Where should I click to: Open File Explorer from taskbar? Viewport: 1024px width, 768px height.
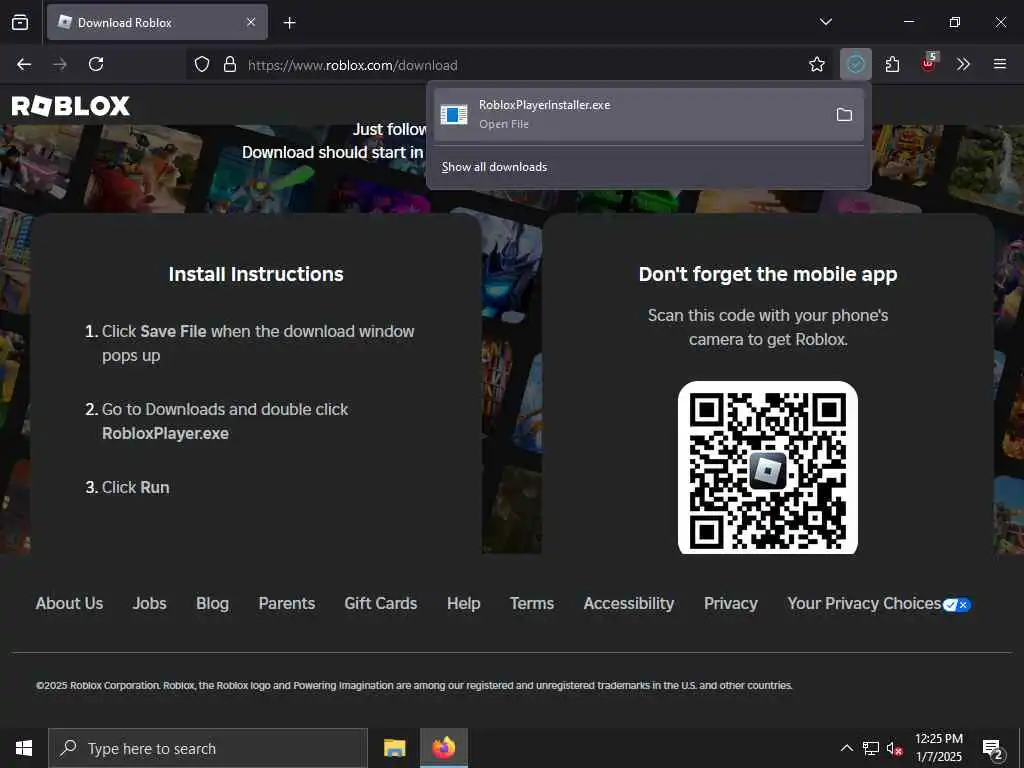point(394,748)
